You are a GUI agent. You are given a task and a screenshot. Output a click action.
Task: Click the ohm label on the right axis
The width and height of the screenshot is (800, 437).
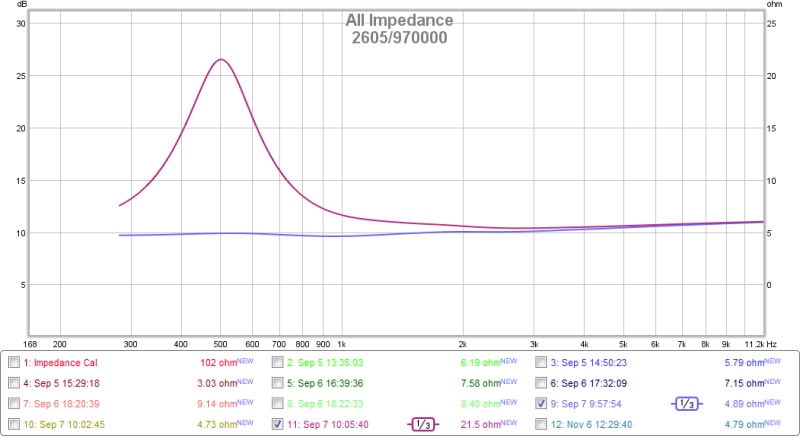pyautogui.click(x=773, y=5)
